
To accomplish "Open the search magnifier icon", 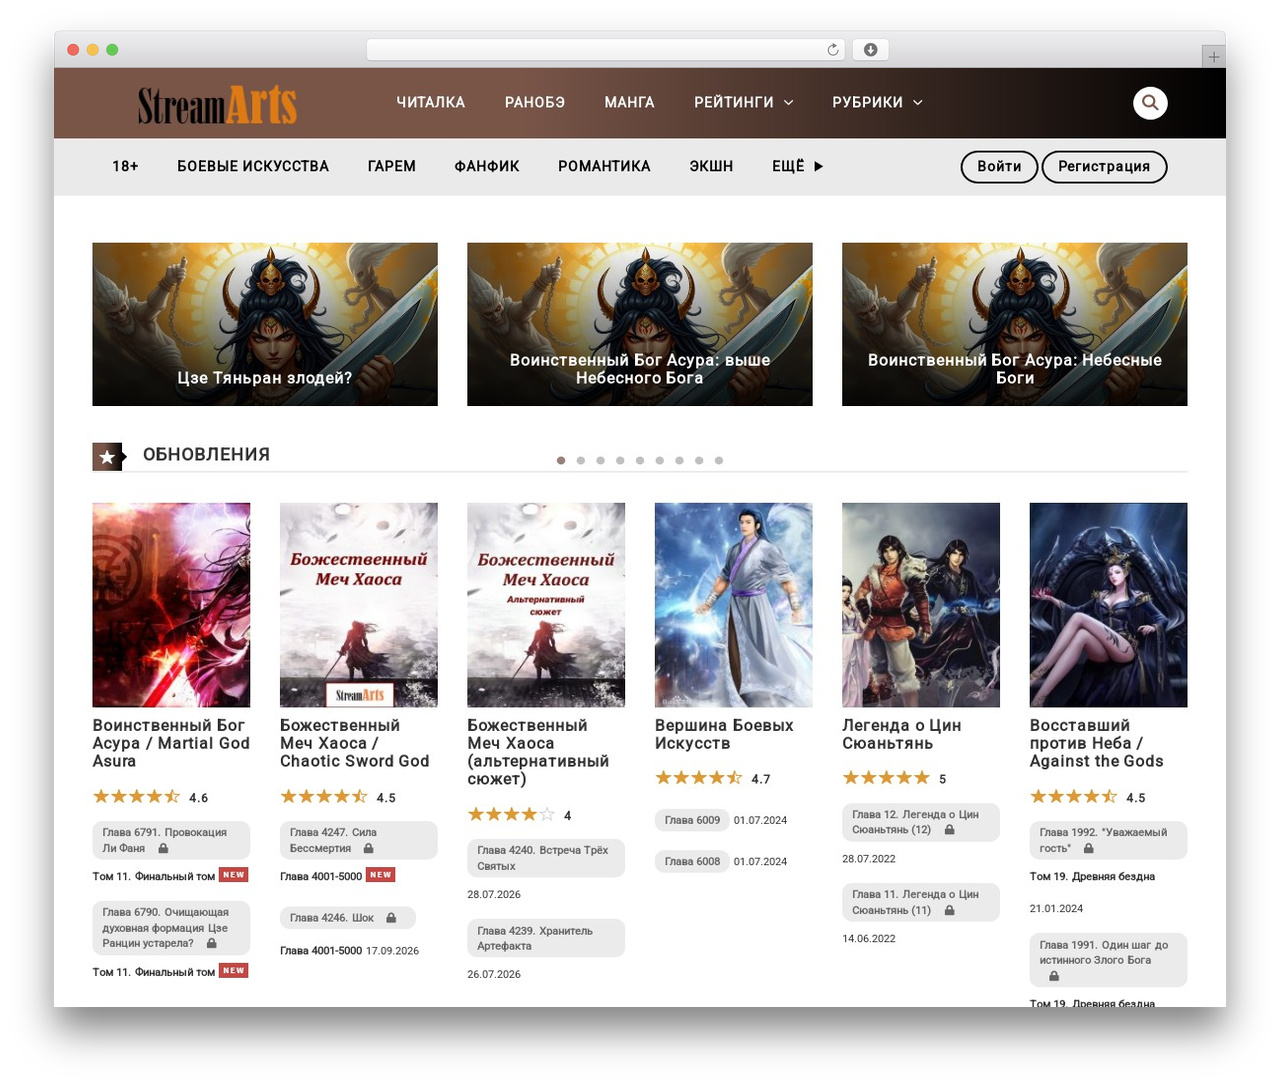I will 1150,102.
